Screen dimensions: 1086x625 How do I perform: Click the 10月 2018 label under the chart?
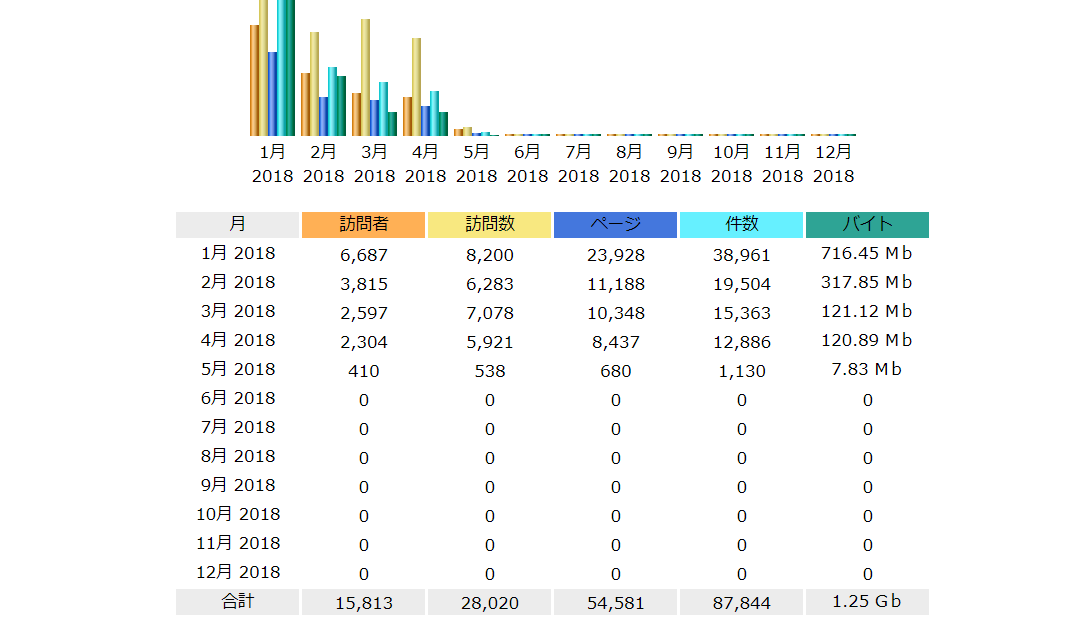click(731, 164)
